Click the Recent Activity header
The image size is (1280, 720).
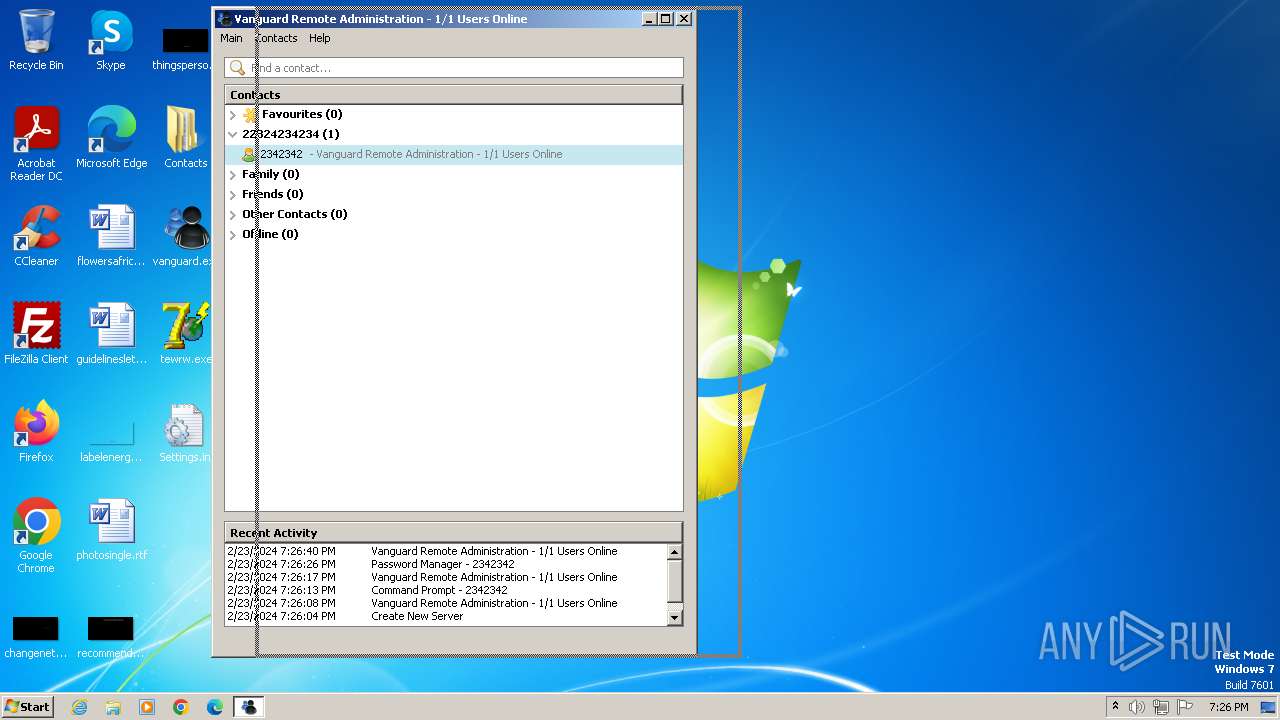[454, 533]
